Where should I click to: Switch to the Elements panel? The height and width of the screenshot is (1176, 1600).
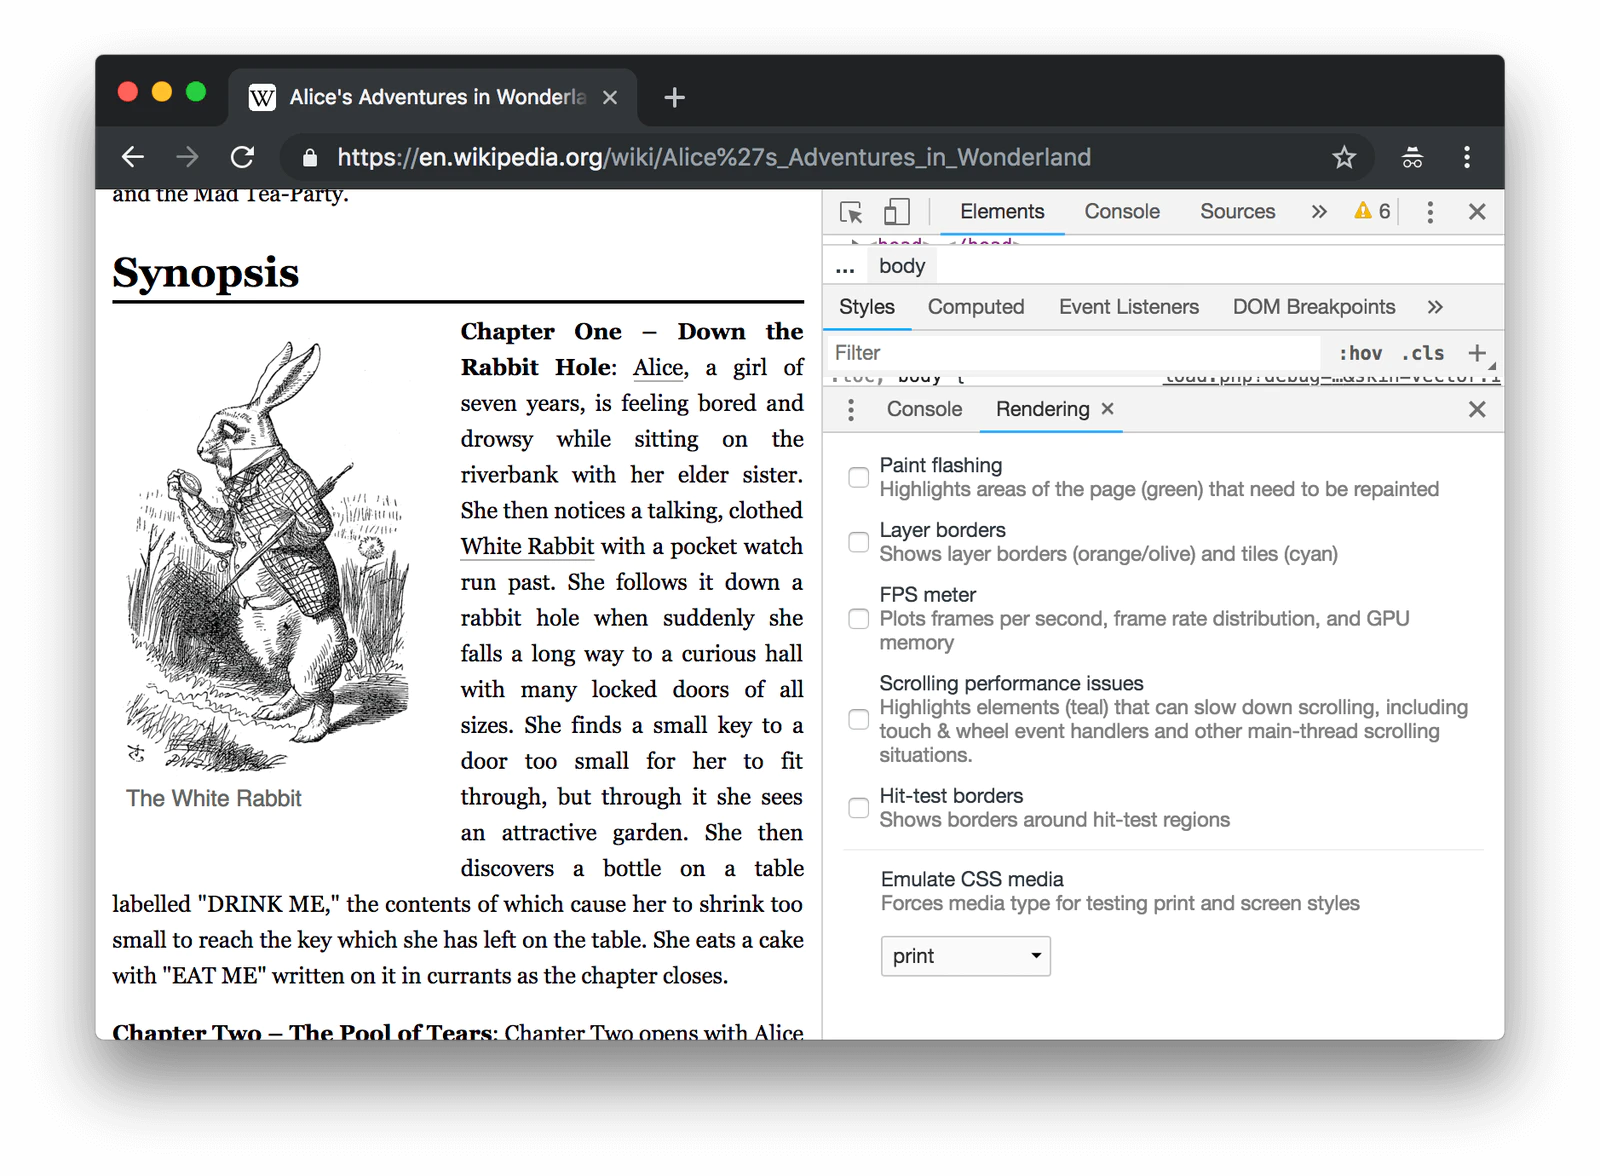tap(1002, 212)
